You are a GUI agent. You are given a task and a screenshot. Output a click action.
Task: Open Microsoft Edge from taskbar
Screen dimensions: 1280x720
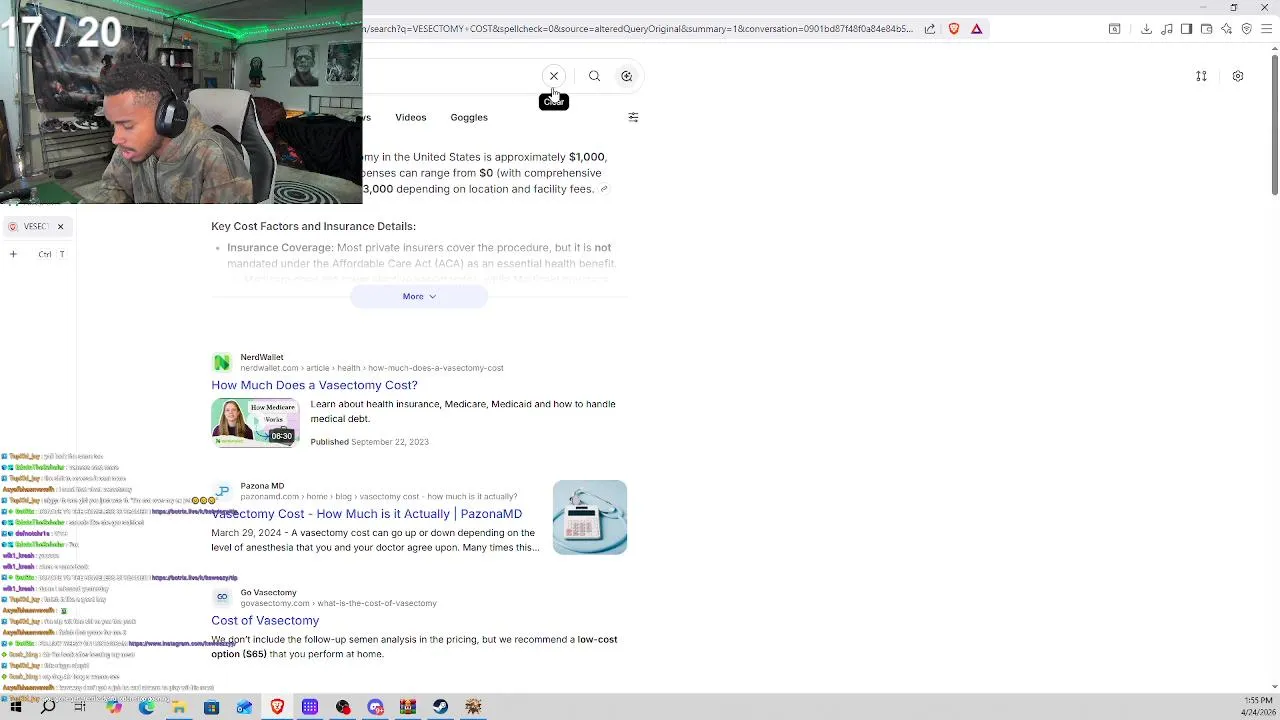pos(146,707)
